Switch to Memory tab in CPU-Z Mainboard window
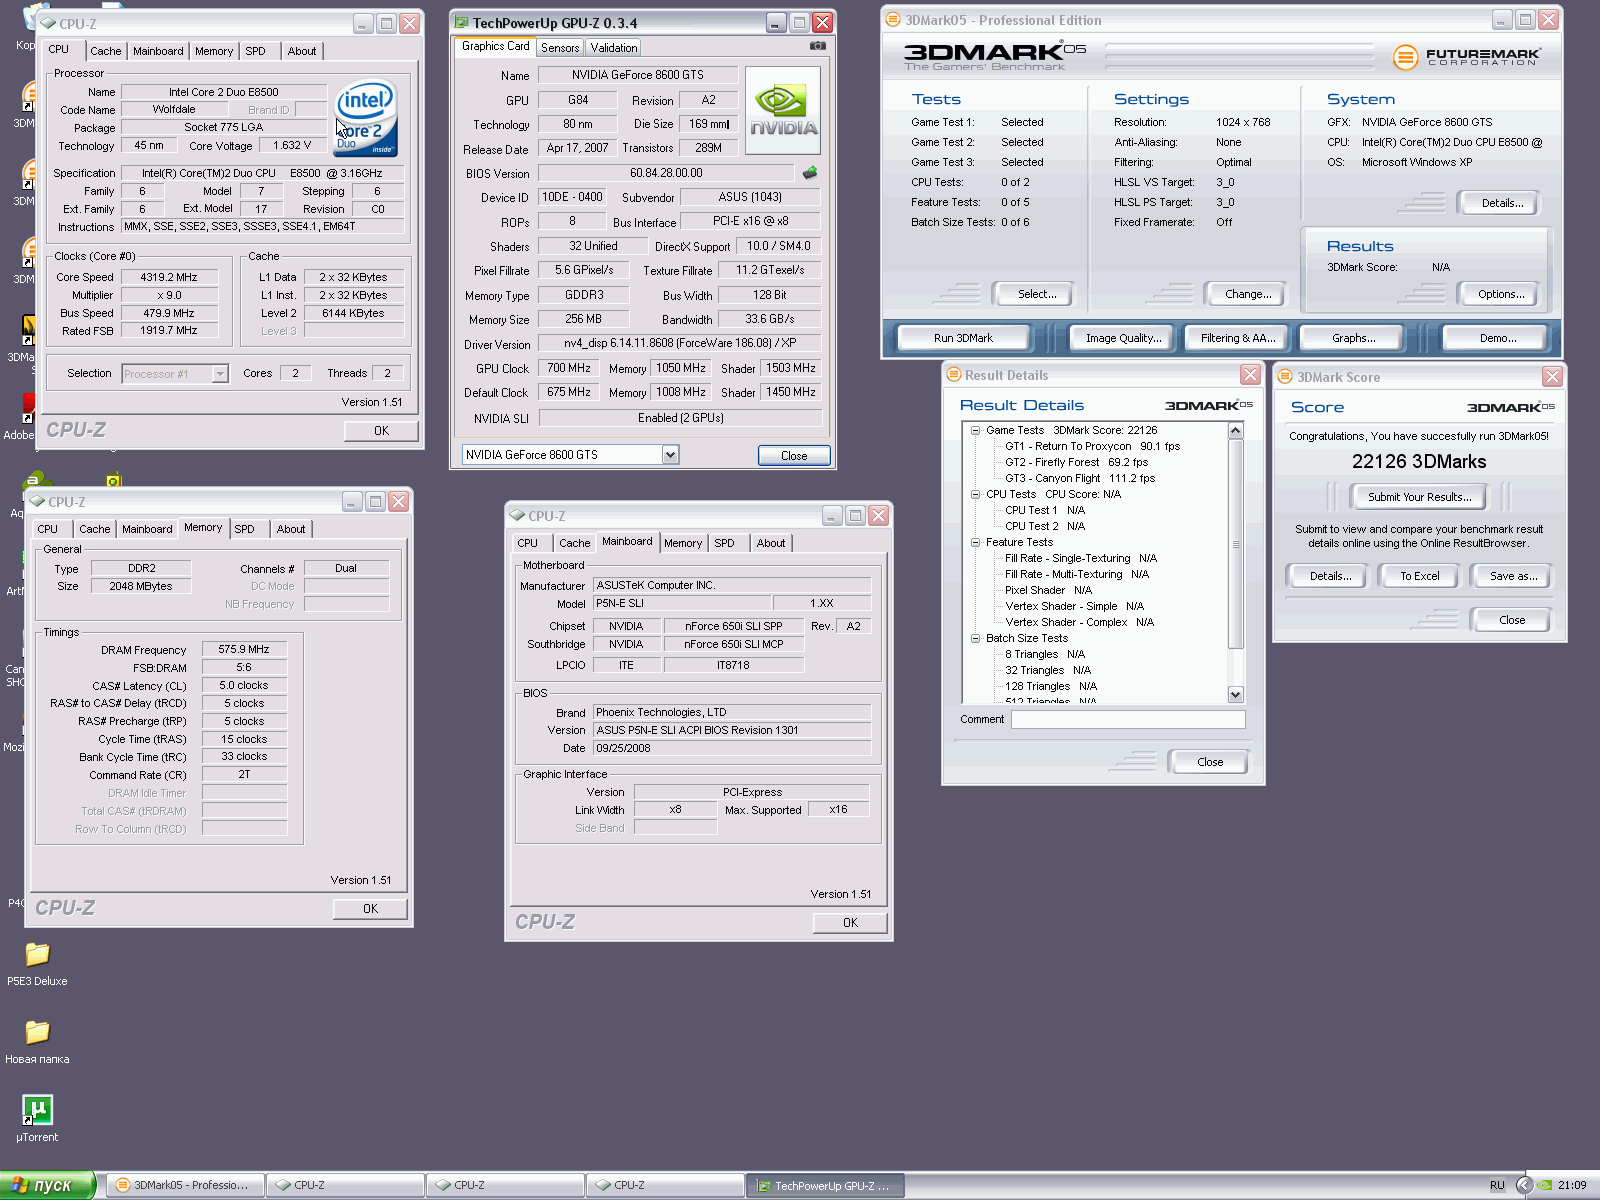The width and height of the screenshot is (1600, 1200). pos(683,543)
